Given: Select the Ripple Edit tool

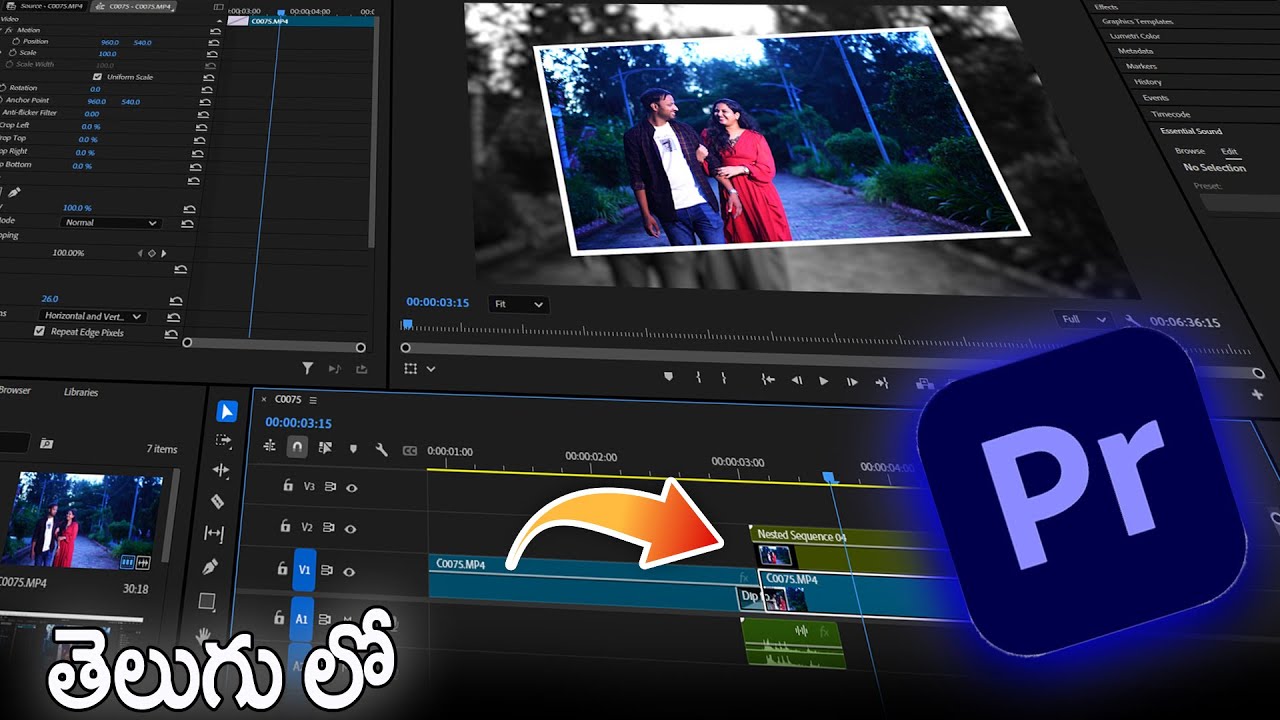Looking at the screenshot, I should click(220, 470).
